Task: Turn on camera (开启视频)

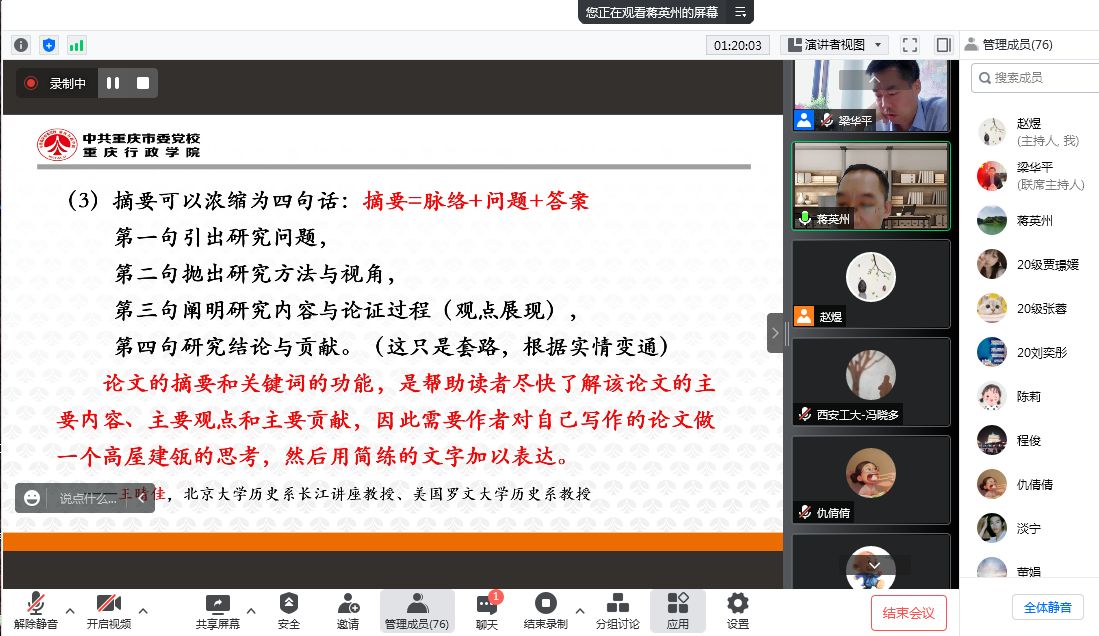Action: click(x=109, y=611)
